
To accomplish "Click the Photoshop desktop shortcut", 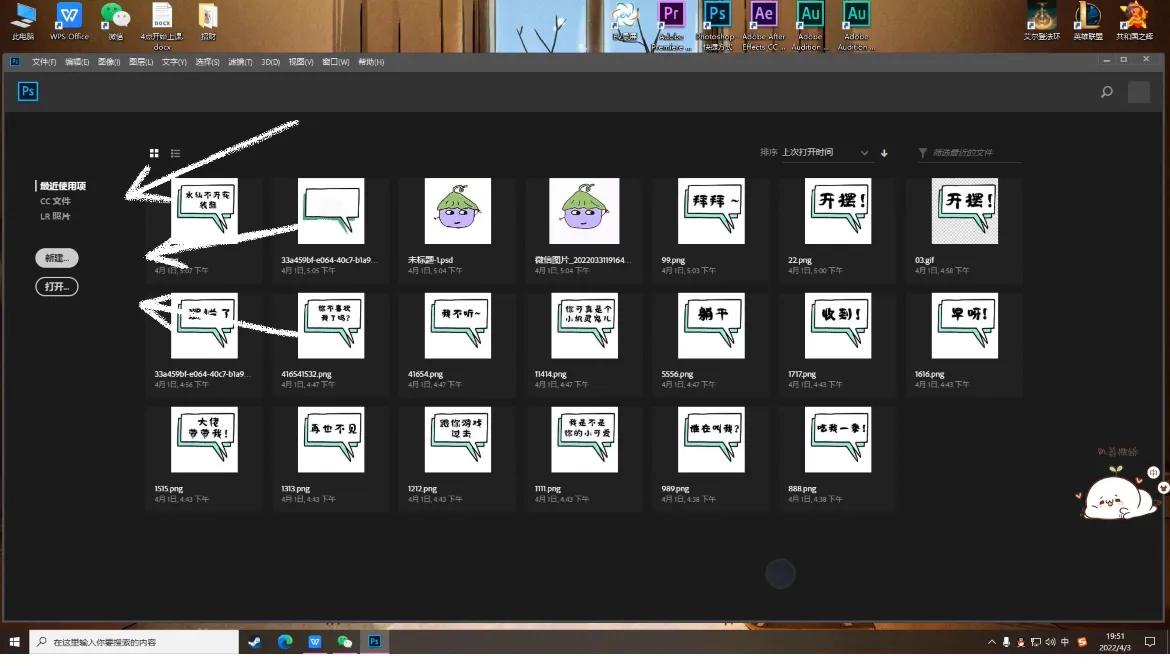I will pyautogui.click(x=716, y=26).
